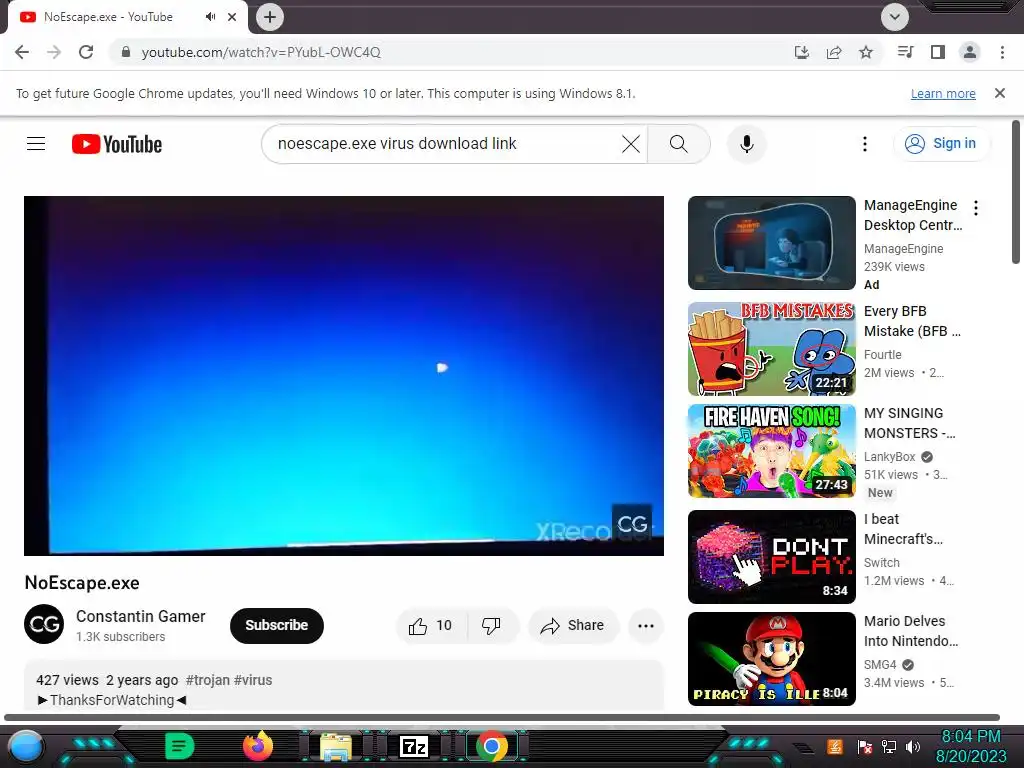The height and width of the screenshot is (768, 1024).
Task: Click the horizontal scrollbar at bottom
Action: [502, 717]
